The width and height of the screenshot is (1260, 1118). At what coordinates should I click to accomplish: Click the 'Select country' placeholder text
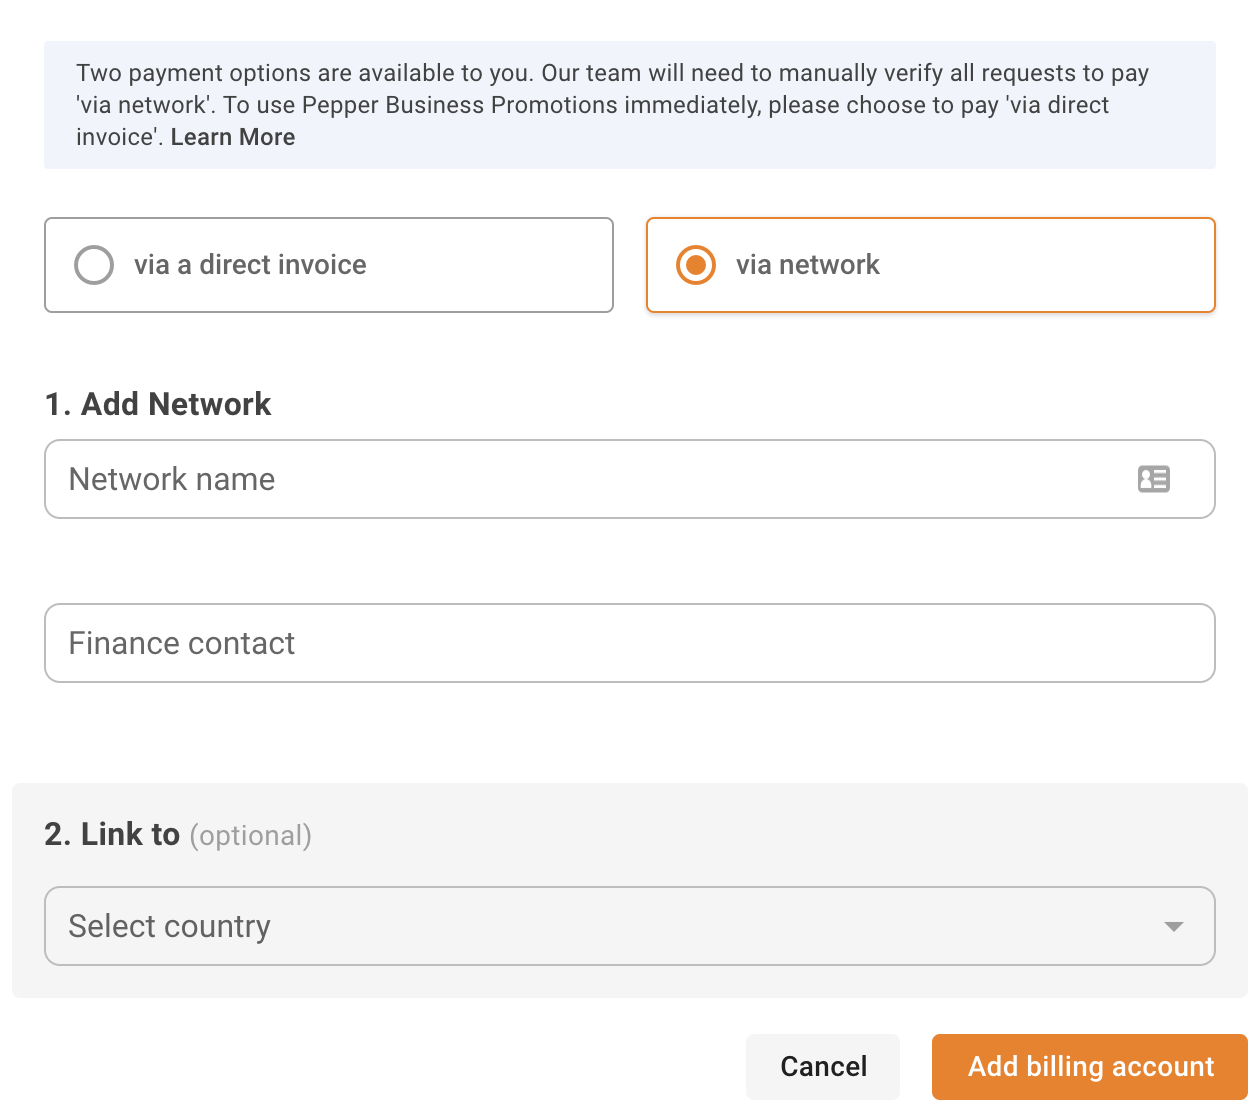[x=170, y=926]
